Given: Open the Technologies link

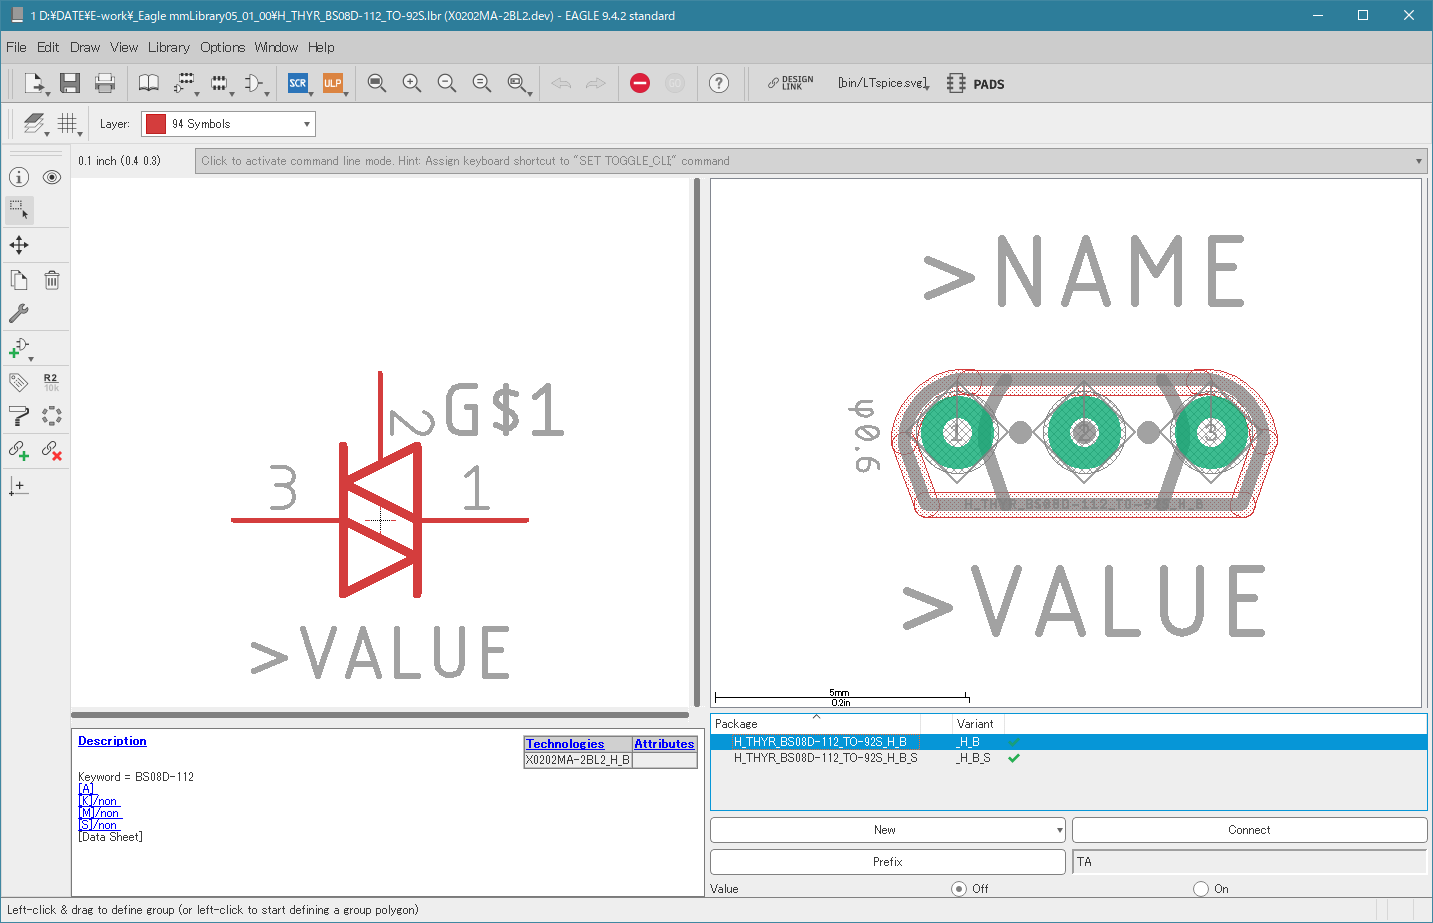Looking at the screenshot, I should click(x=565, y=744).
